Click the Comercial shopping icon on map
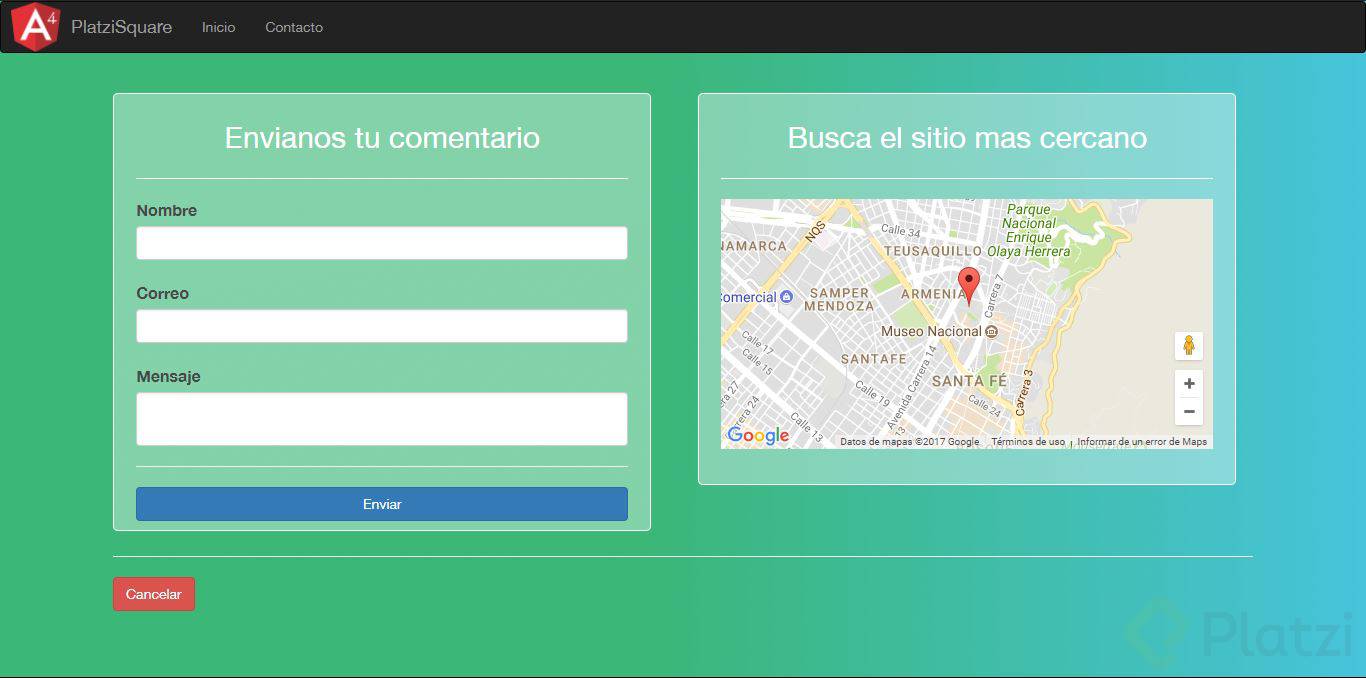Image resolution: width=1366 pixels, height=678 pixels. [x=786, y=297]
